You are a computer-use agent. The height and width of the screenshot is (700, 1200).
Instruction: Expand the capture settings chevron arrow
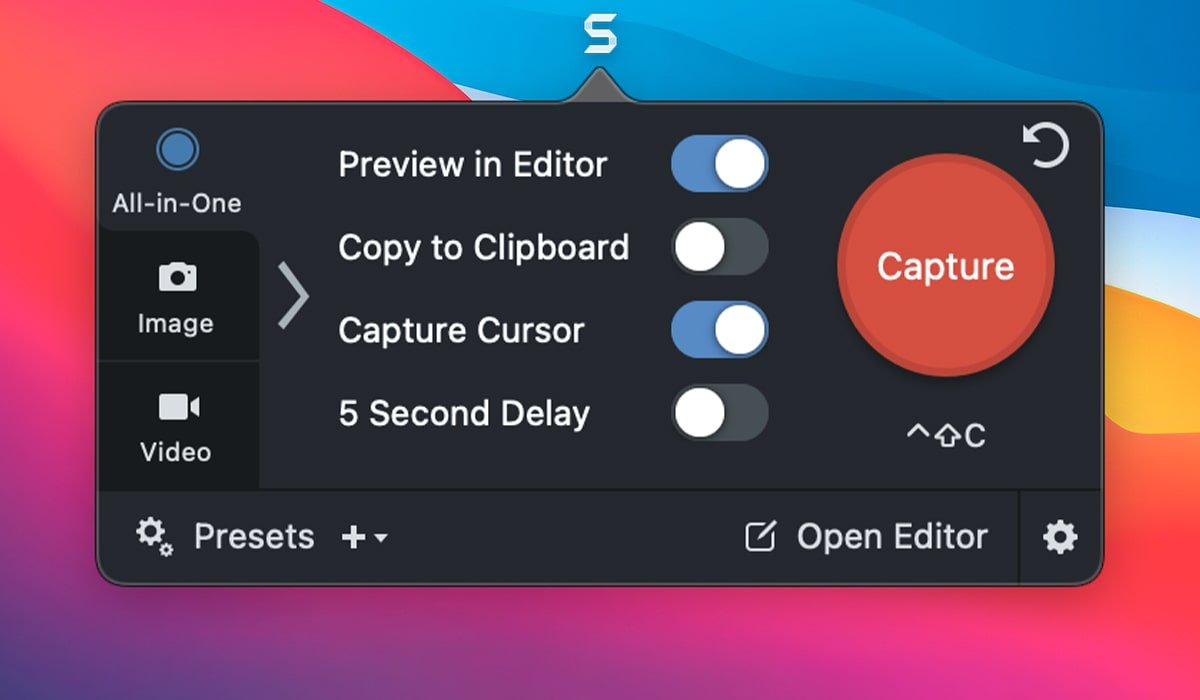tap(293, 296)
